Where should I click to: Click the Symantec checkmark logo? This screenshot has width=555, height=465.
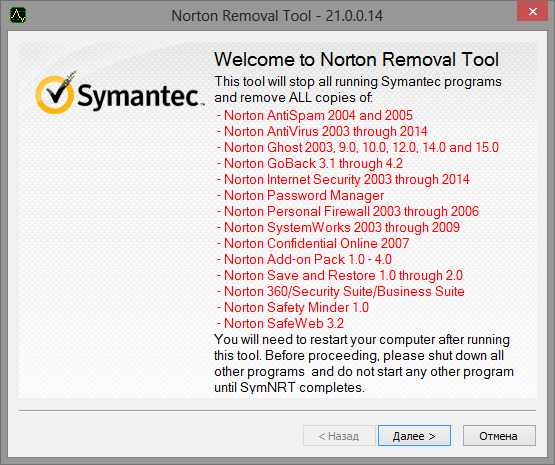(x=56, y=93)
